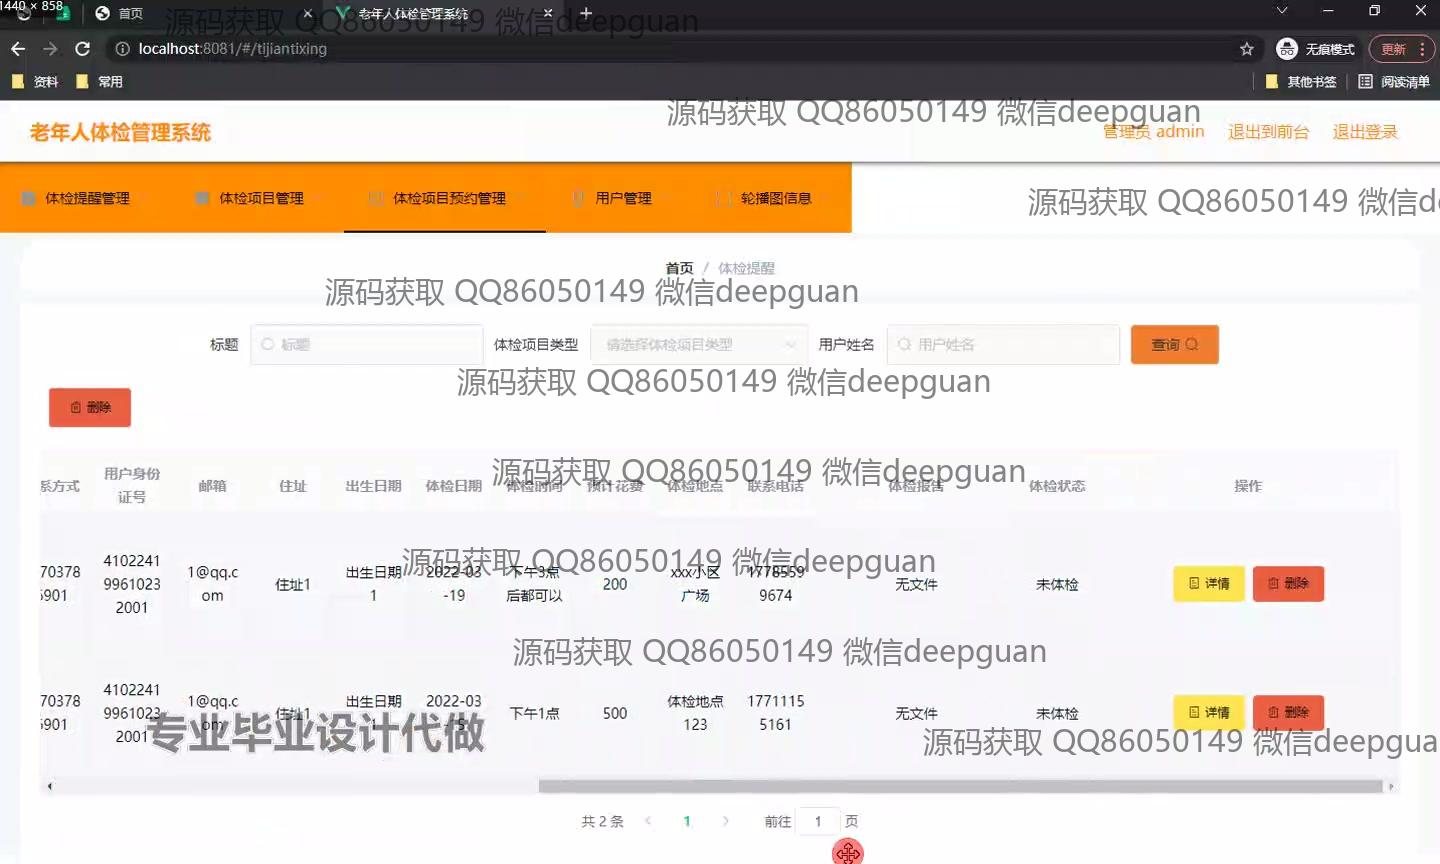This screenshot has height=864, width=1440.
Task: Bookmark page with the star icon
Action: click(x=1246, y=49)
